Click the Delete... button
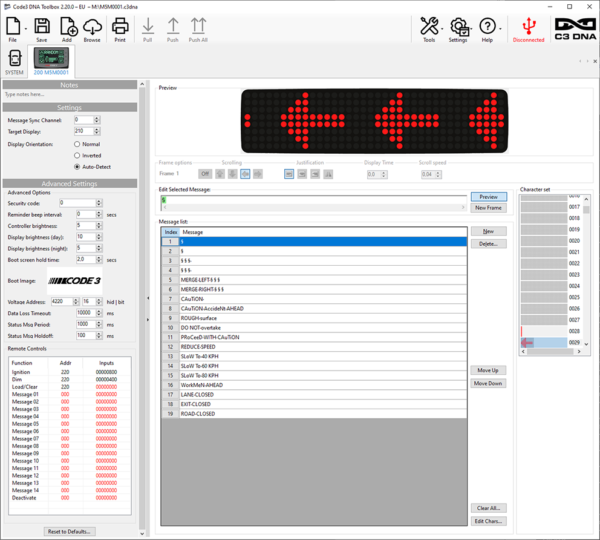The width and height of the screenshot is (600, 540). pos(489,244)
